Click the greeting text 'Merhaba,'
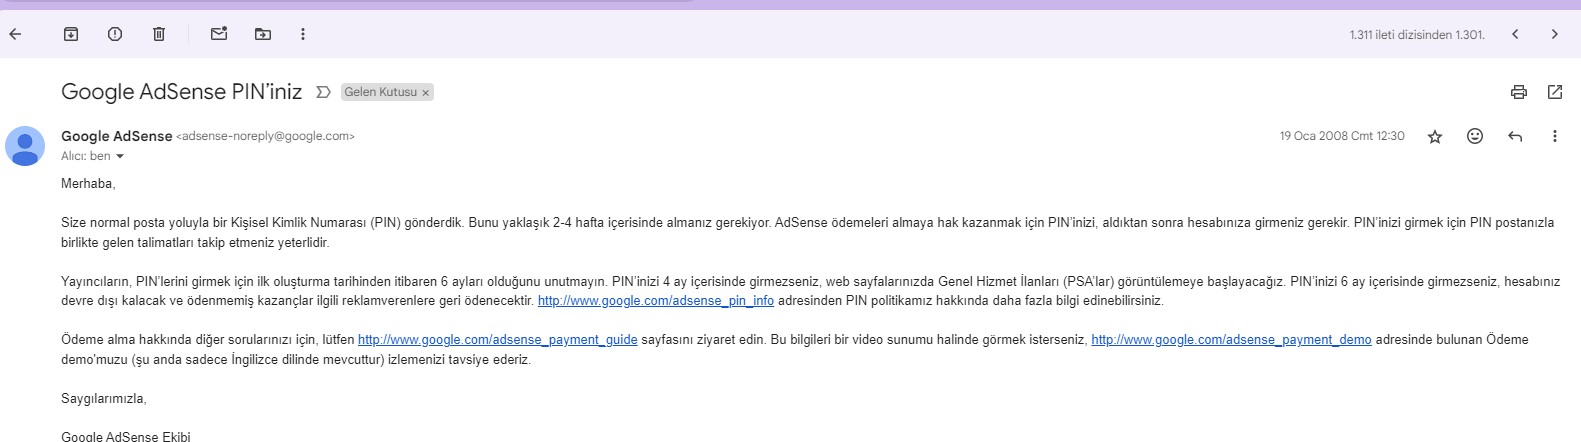The image size is (1581, 442). click(88, 184)
